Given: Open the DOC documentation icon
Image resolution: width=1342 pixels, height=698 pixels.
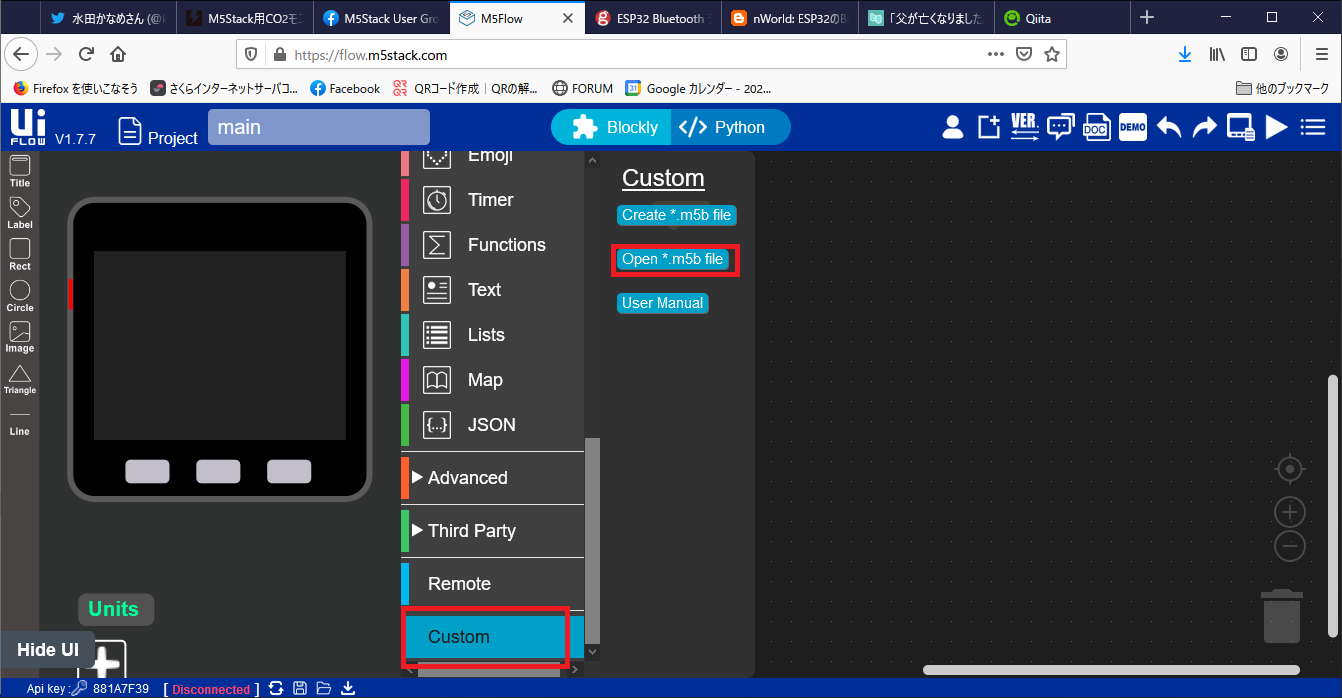Looking at the screenshot, I should (x=1096, y=127).
